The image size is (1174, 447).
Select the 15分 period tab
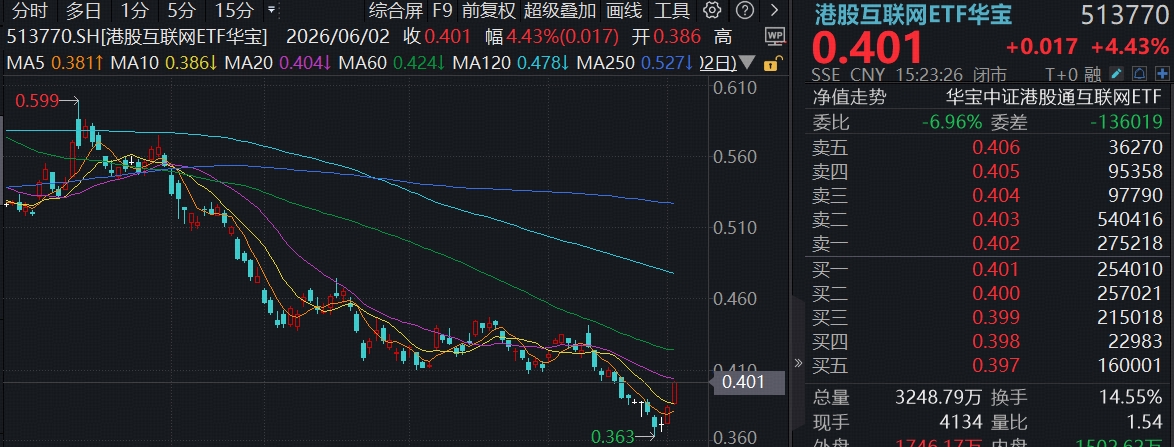point(234,10)
